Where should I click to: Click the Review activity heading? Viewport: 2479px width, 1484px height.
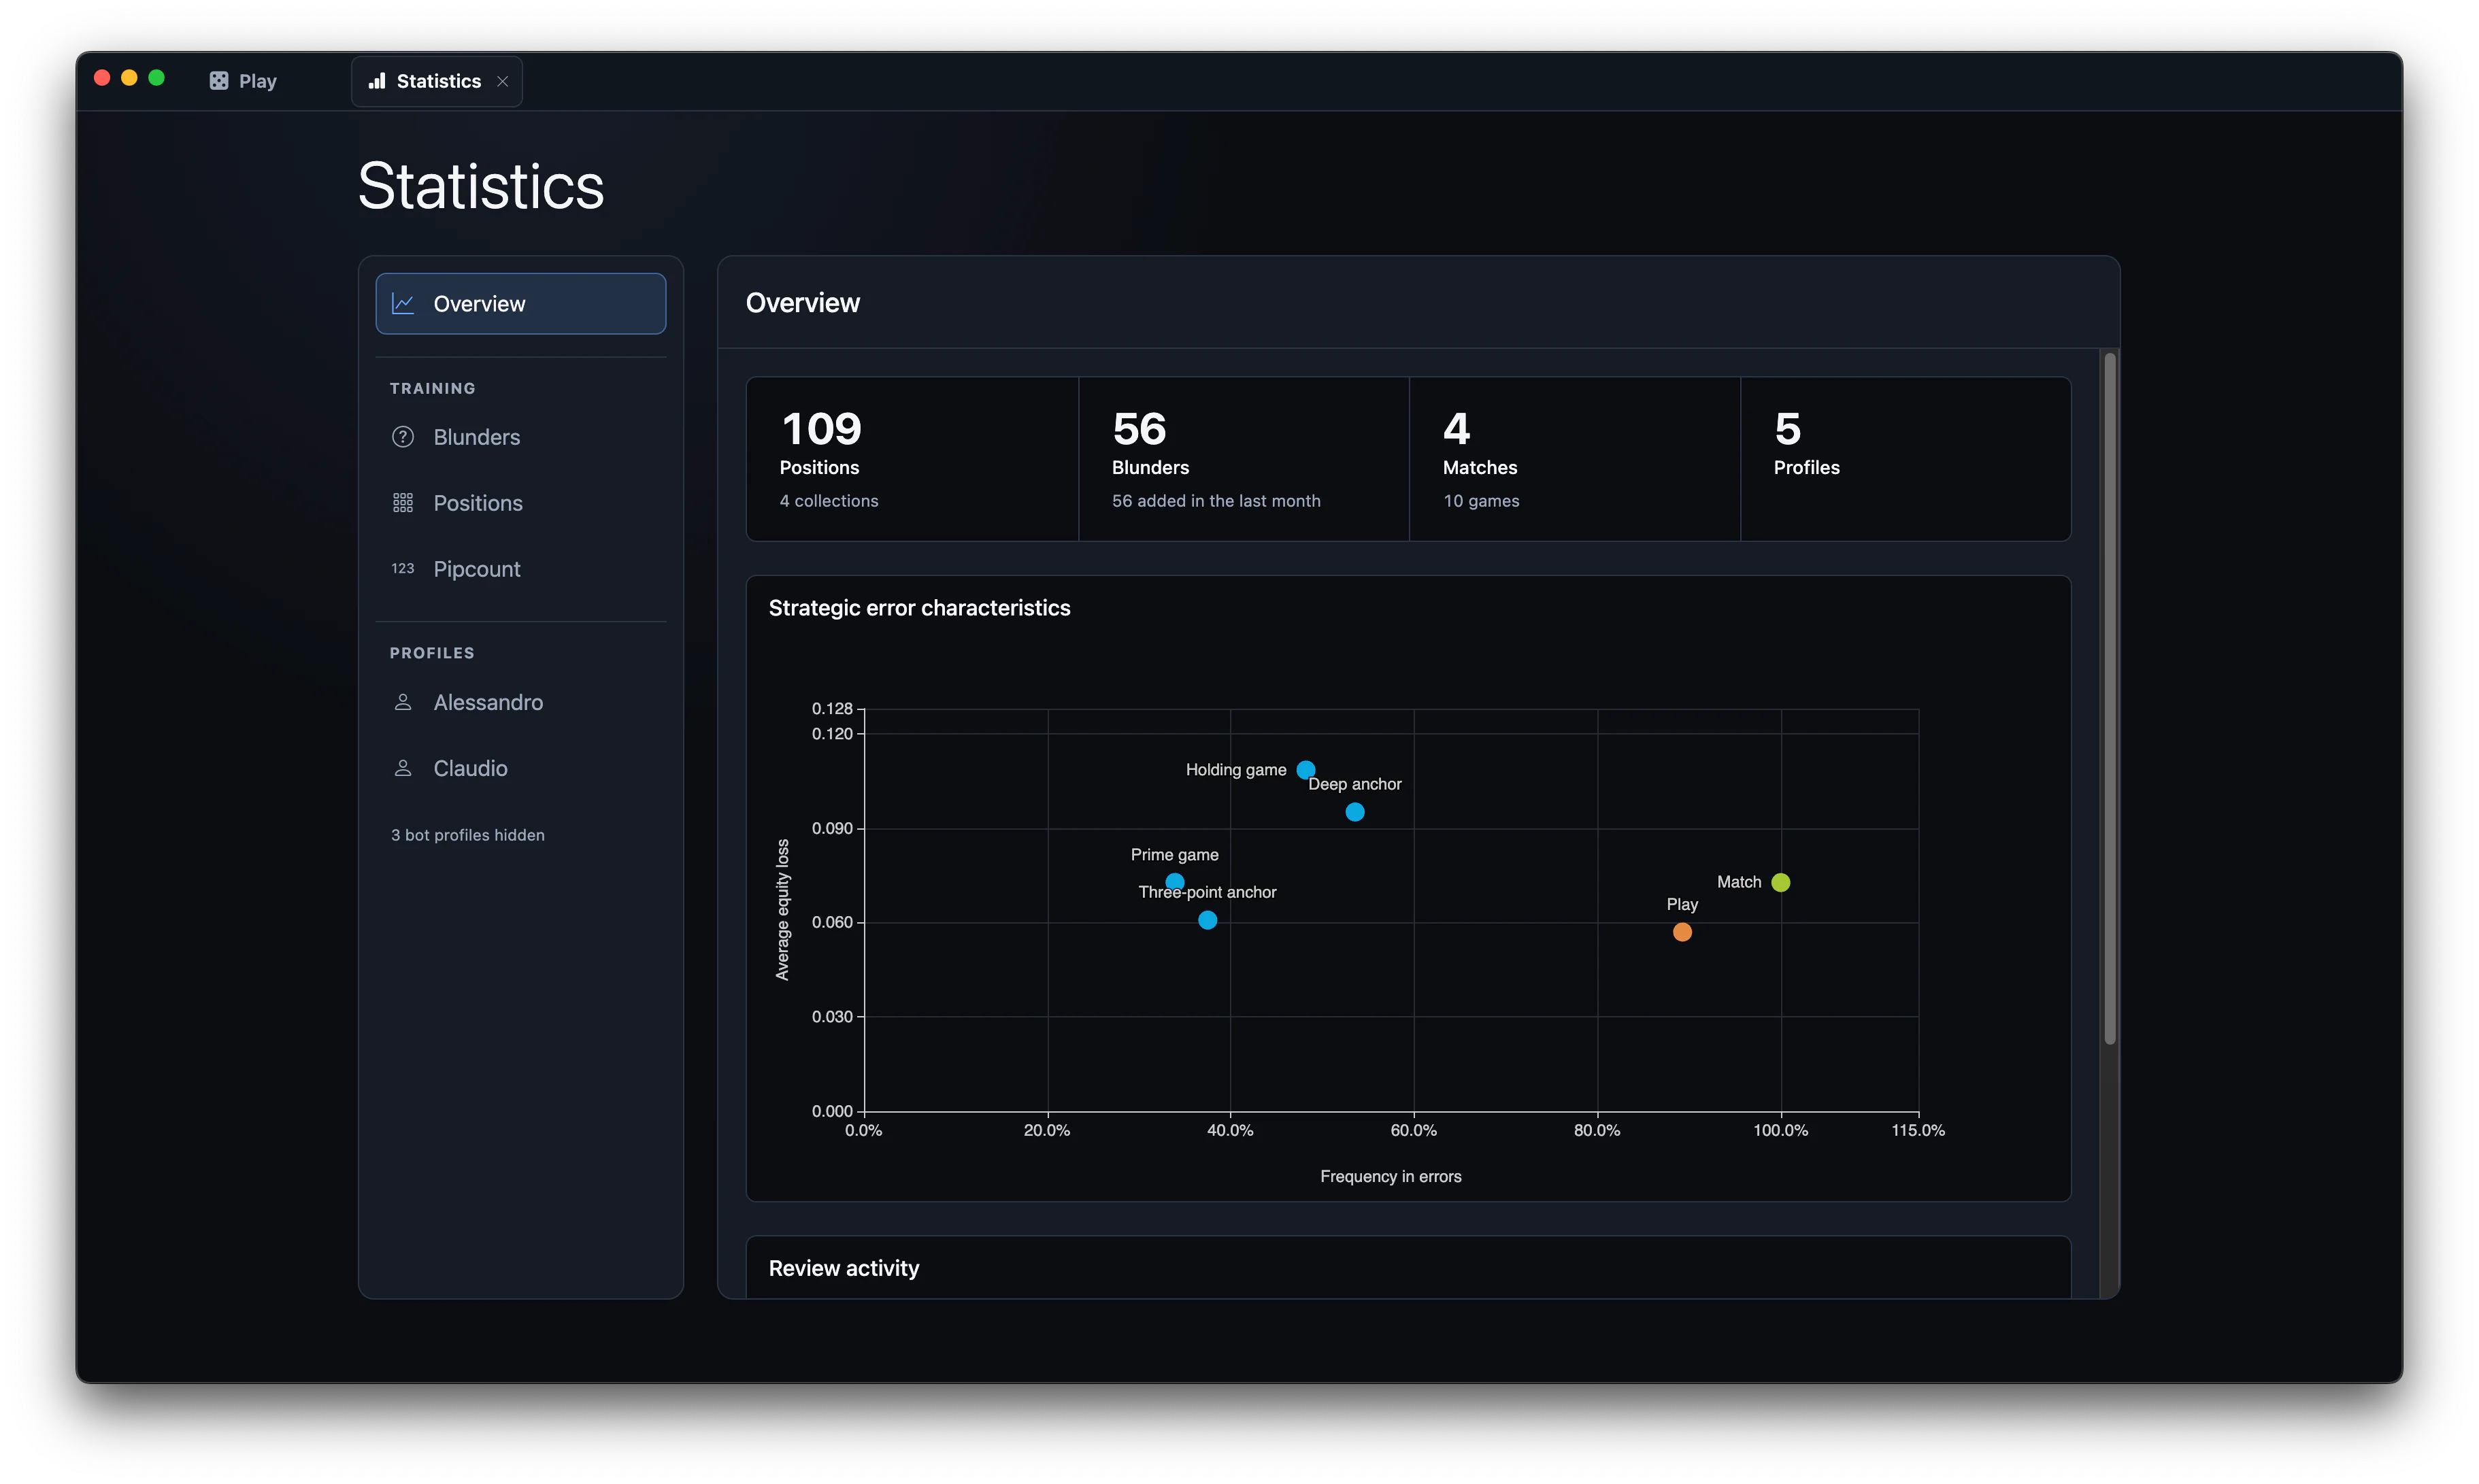tap(844, 1268)
